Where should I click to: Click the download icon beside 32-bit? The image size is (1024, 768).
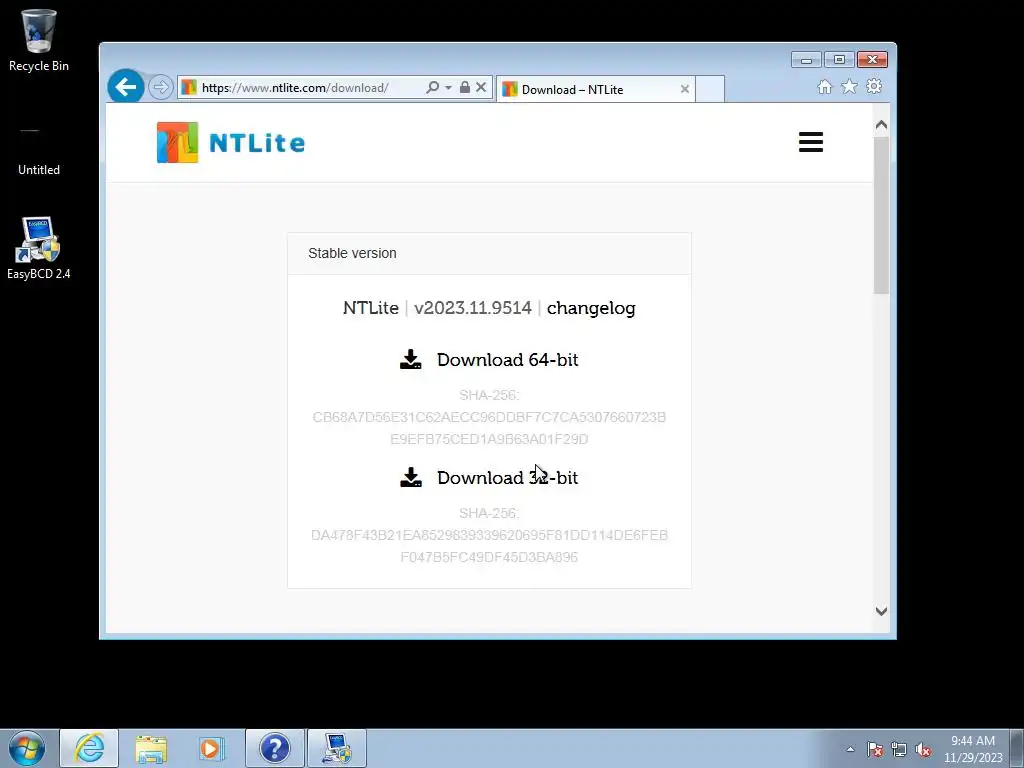(411, 477)
